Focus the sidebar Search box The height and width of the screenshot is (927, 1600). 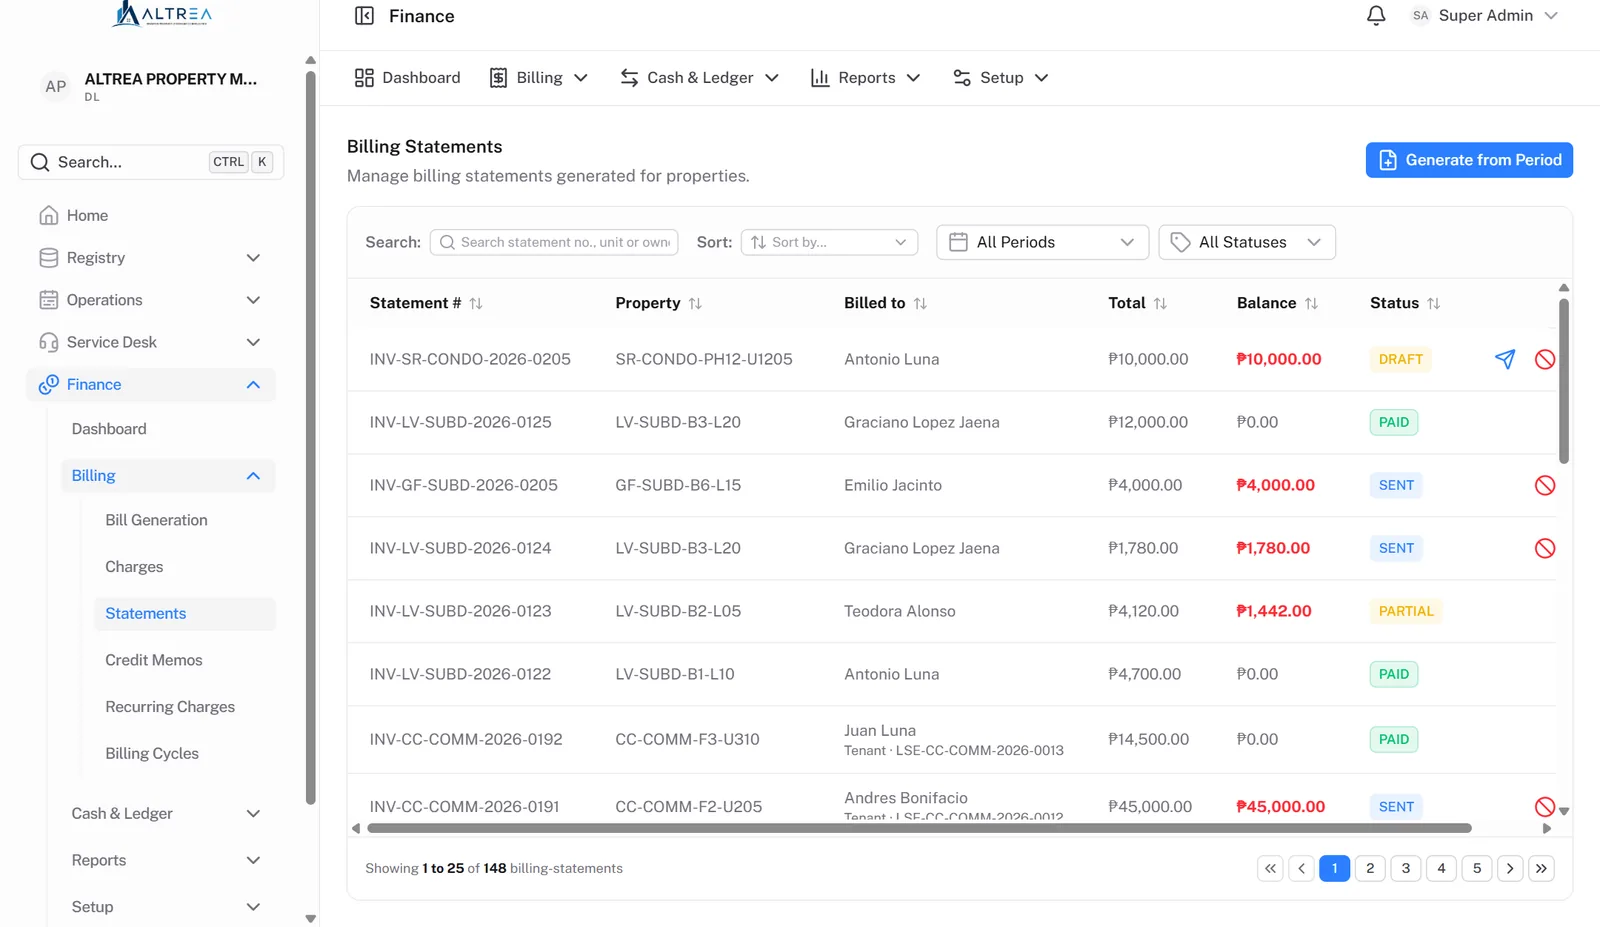[x=151, y=162]
